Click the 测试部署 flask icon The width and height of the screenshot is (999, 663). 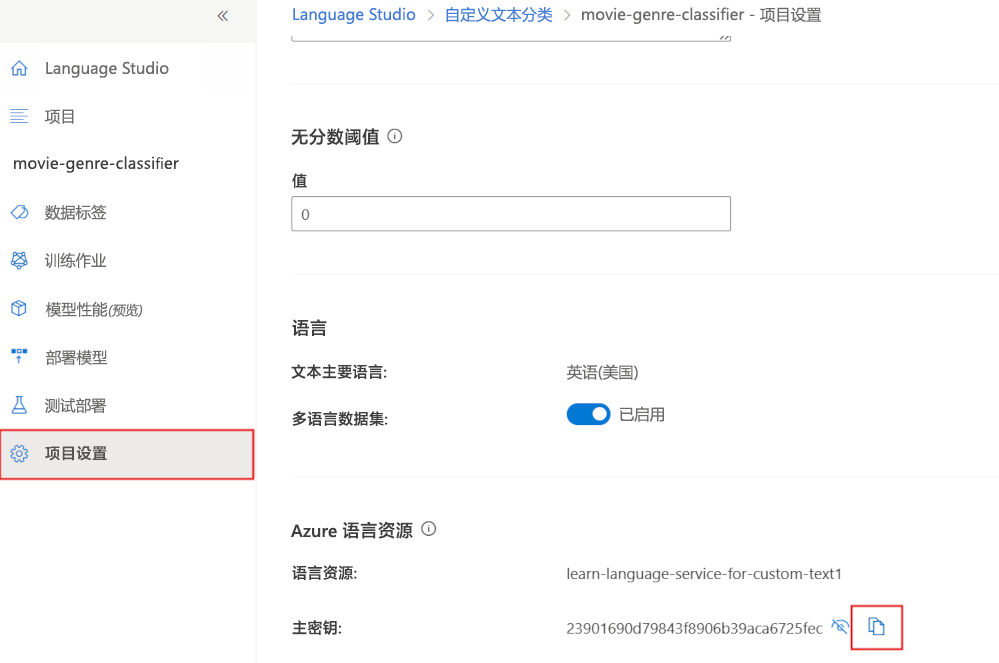(19, 405)
